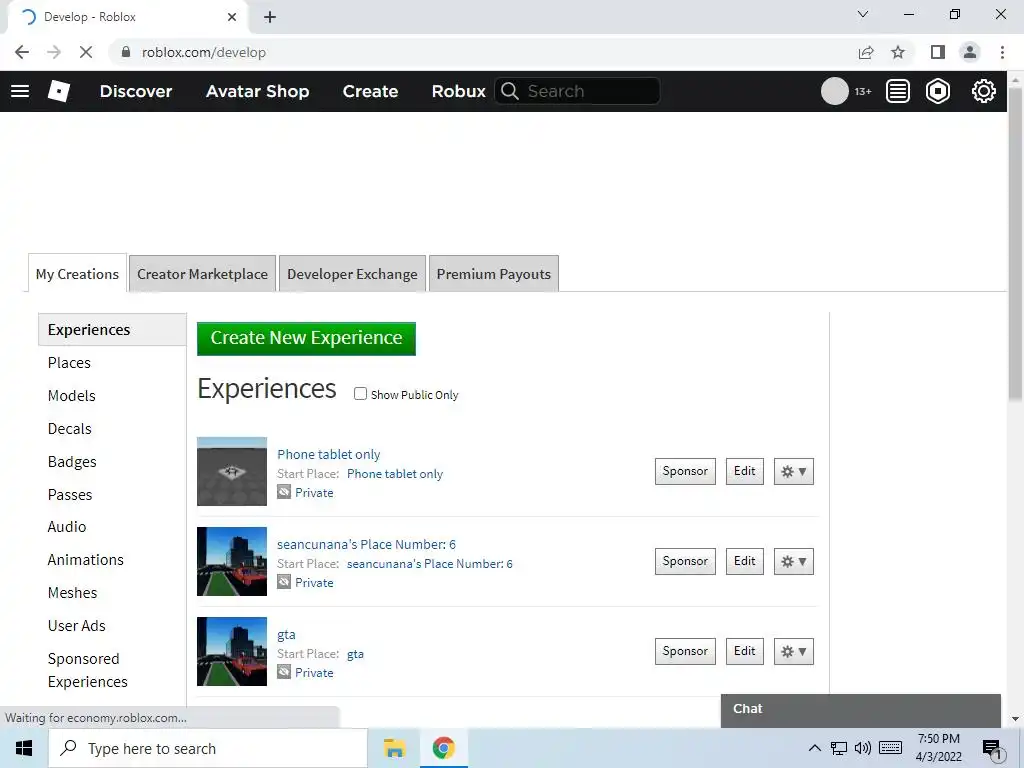This screenshot has width=1024, height=768.
Task: Click Private icon for Phone tablet only
Action: point(283,492)
